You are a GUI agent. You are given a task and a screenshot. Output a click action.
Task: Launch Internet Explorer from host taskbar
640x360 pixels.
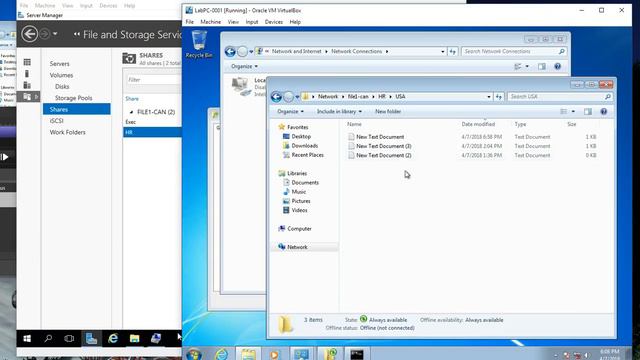113,338
